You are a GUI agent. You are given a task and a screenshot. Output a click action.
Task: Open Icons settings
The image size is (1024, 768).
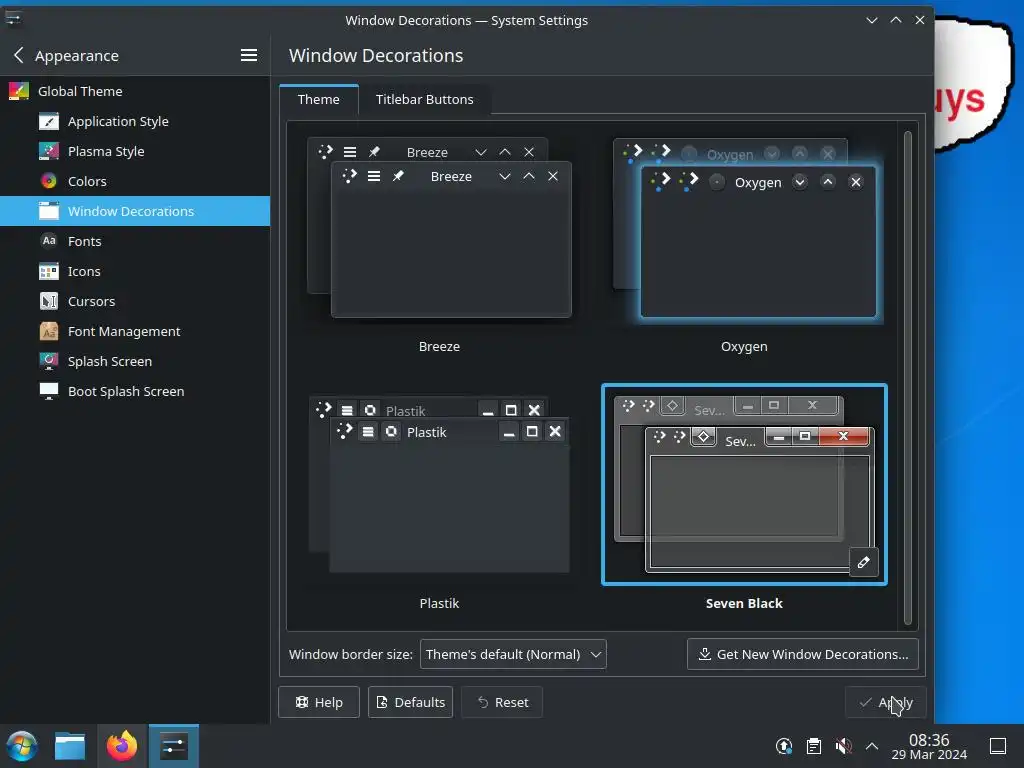tap(135, 272)
